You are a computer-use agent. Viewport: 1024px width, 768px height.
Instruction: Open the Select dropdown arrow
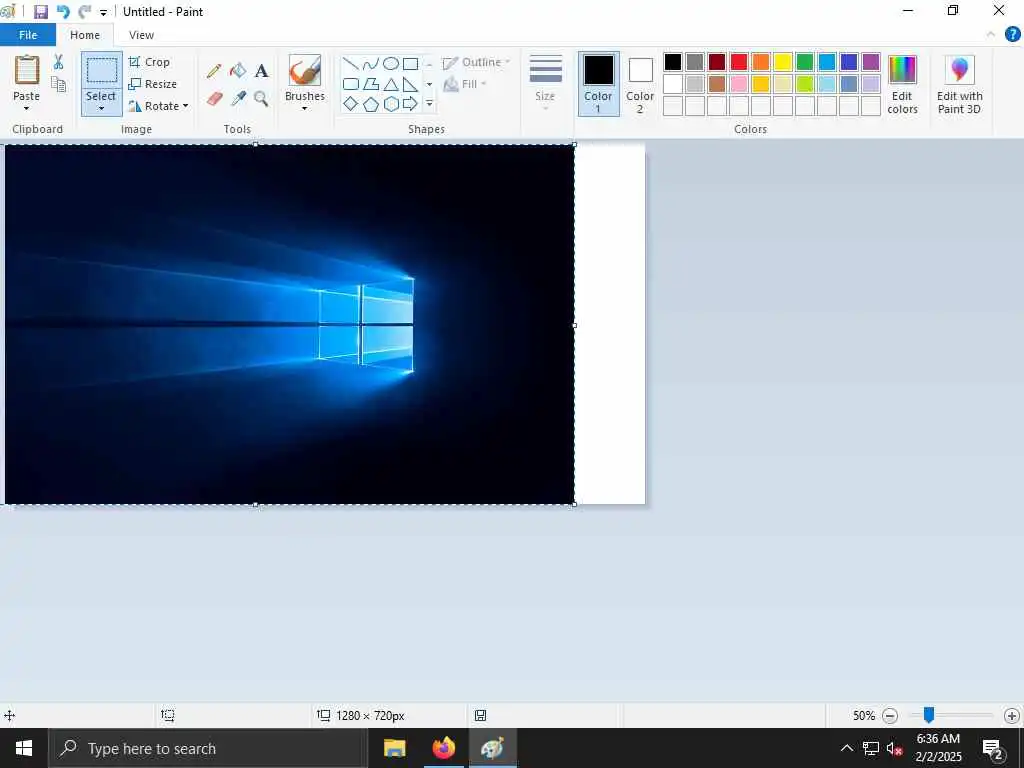(x=101, y=108)
